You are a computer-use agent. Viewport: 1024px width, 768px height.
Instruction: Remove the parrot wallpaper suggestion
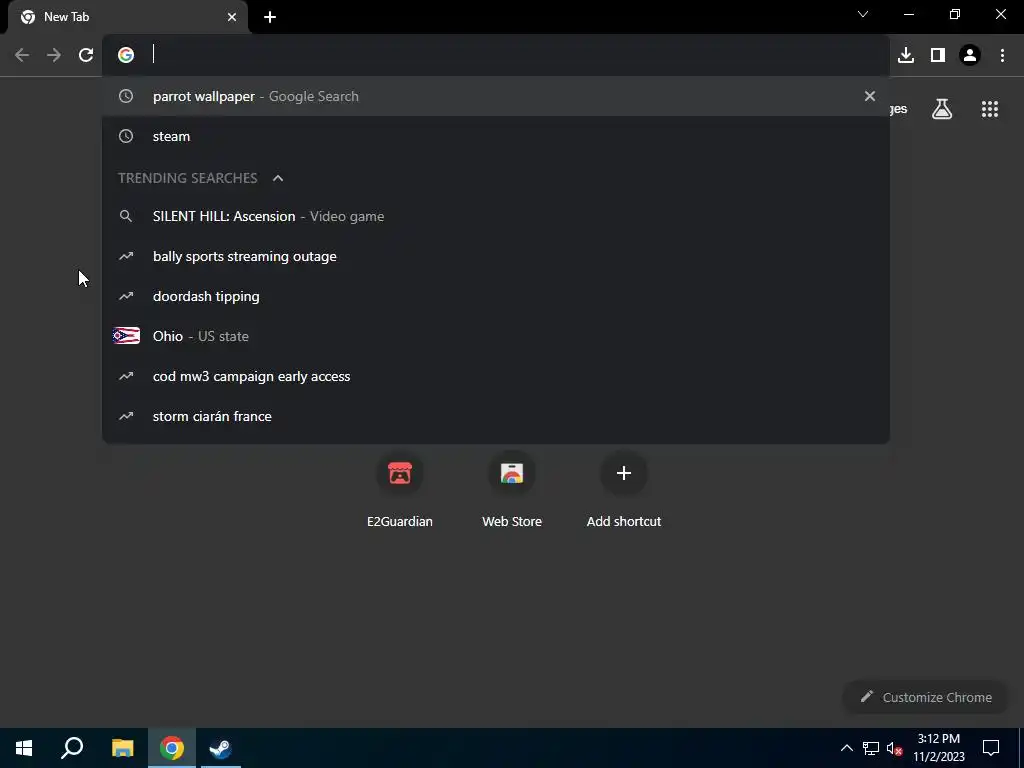pyautogui.click(x=870, y=96)
